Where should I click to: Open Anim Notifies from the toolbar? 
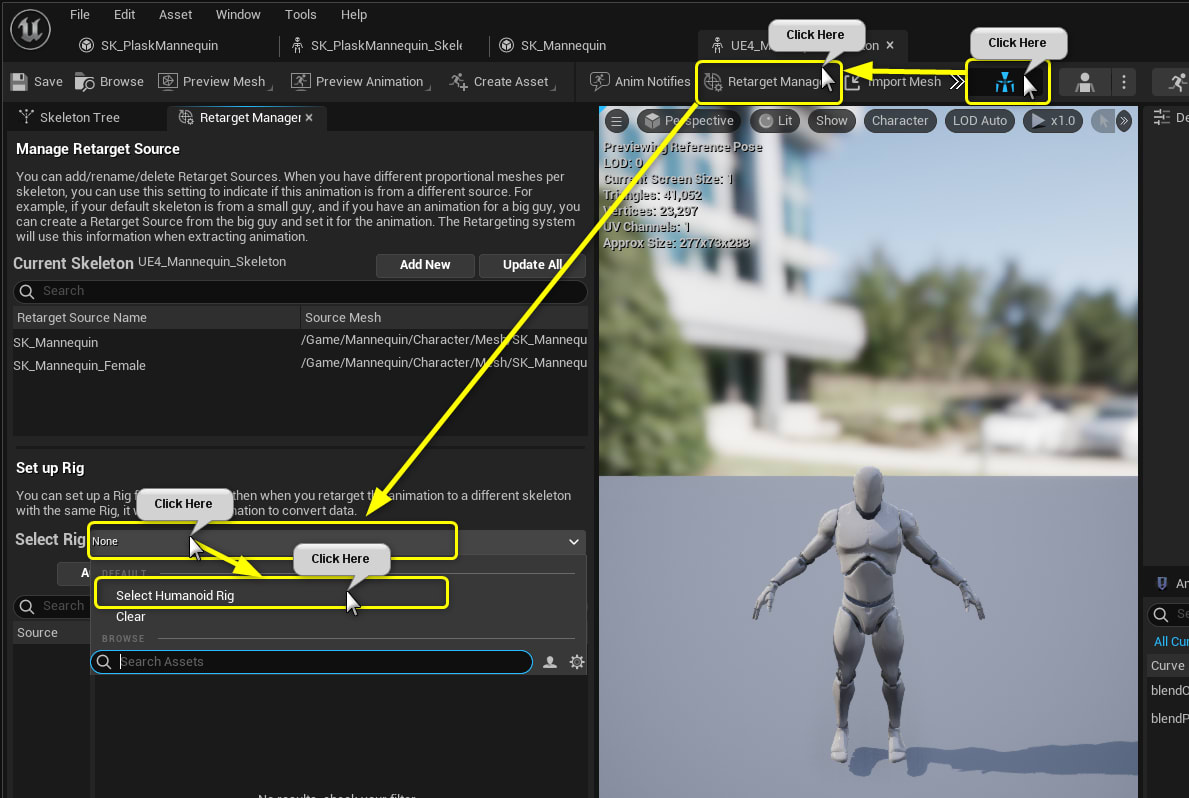pos(641,81)
